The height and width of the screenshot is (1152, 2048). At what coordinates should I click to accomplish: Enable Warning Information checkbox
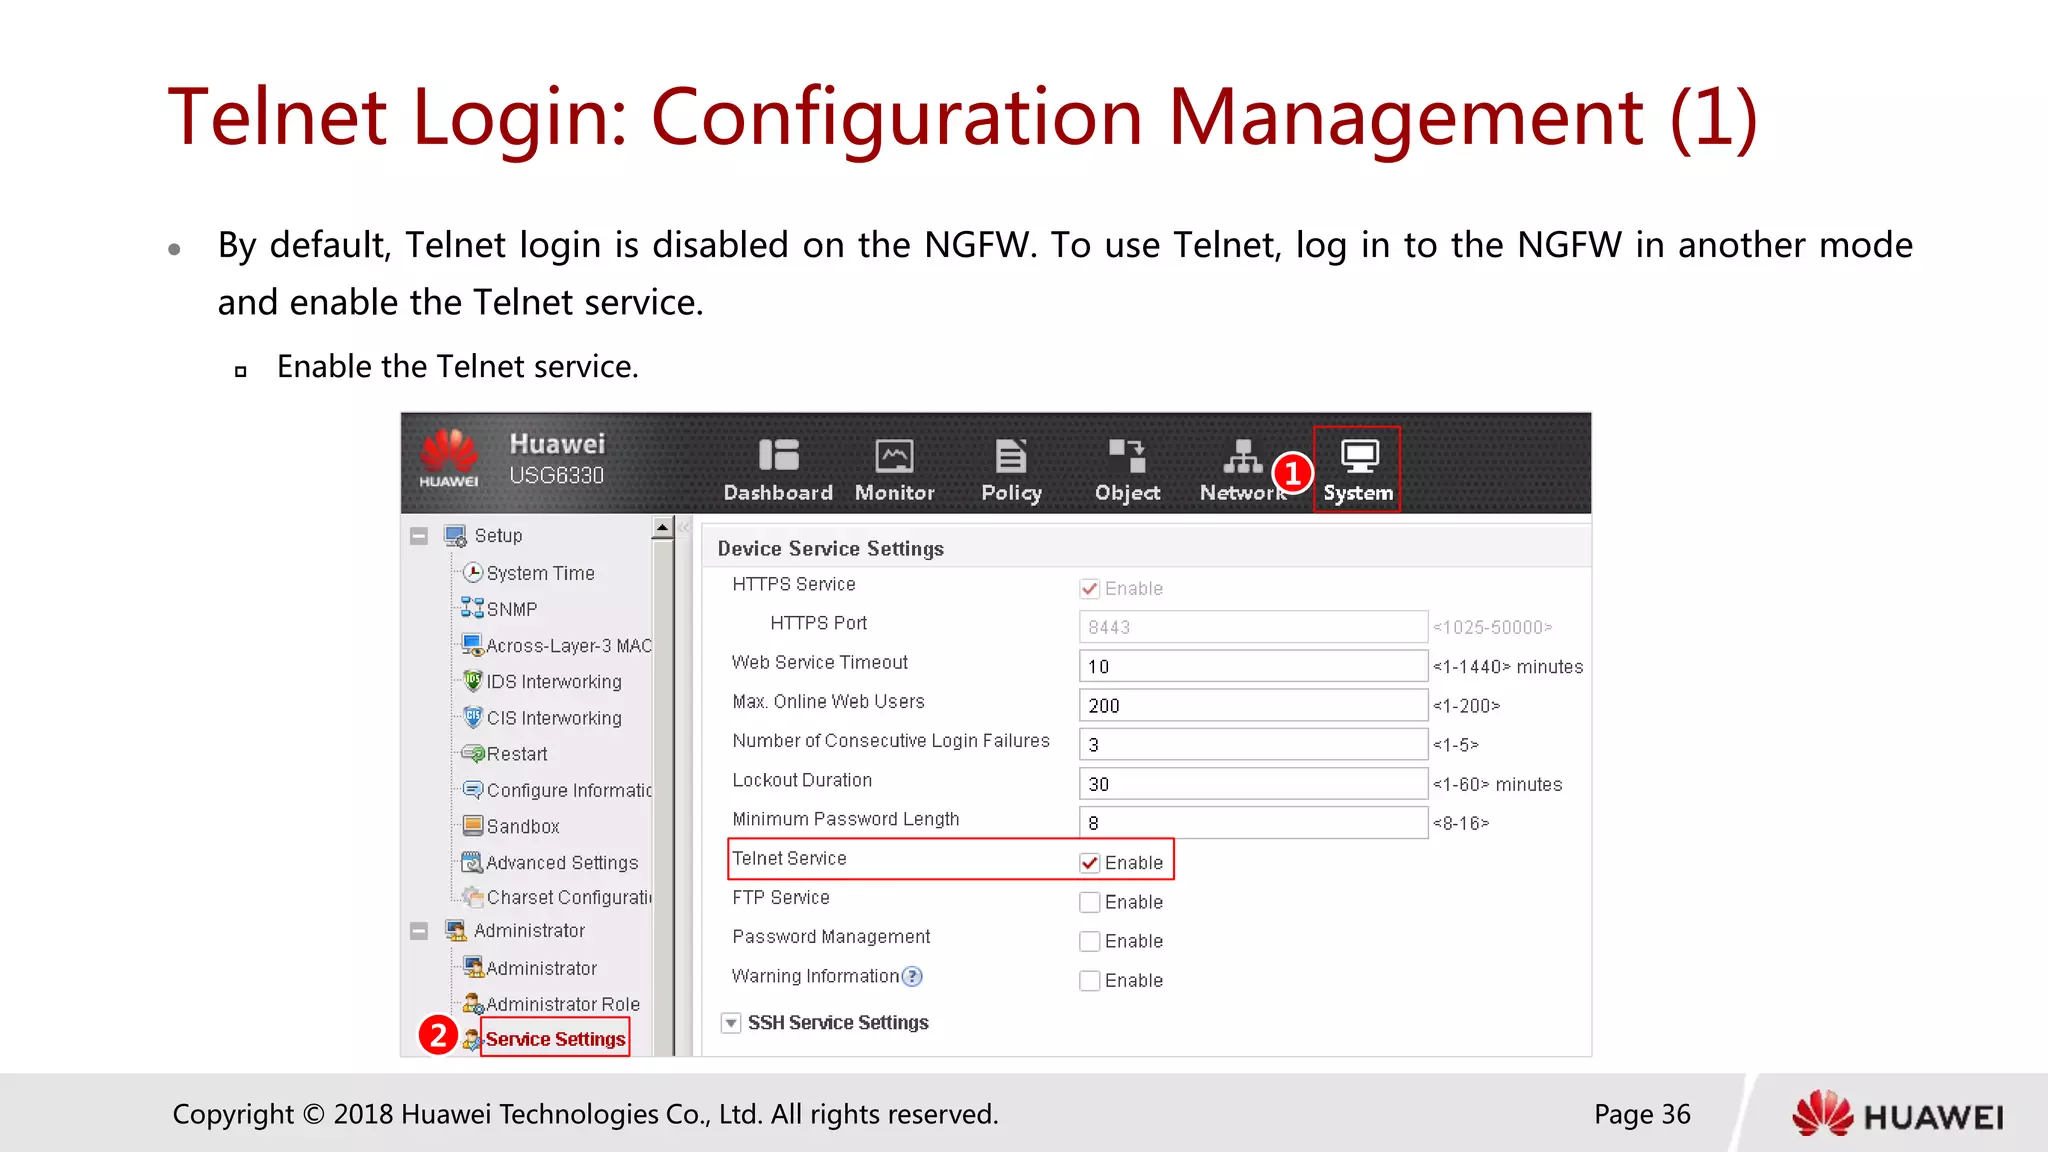pos(1090,981)
